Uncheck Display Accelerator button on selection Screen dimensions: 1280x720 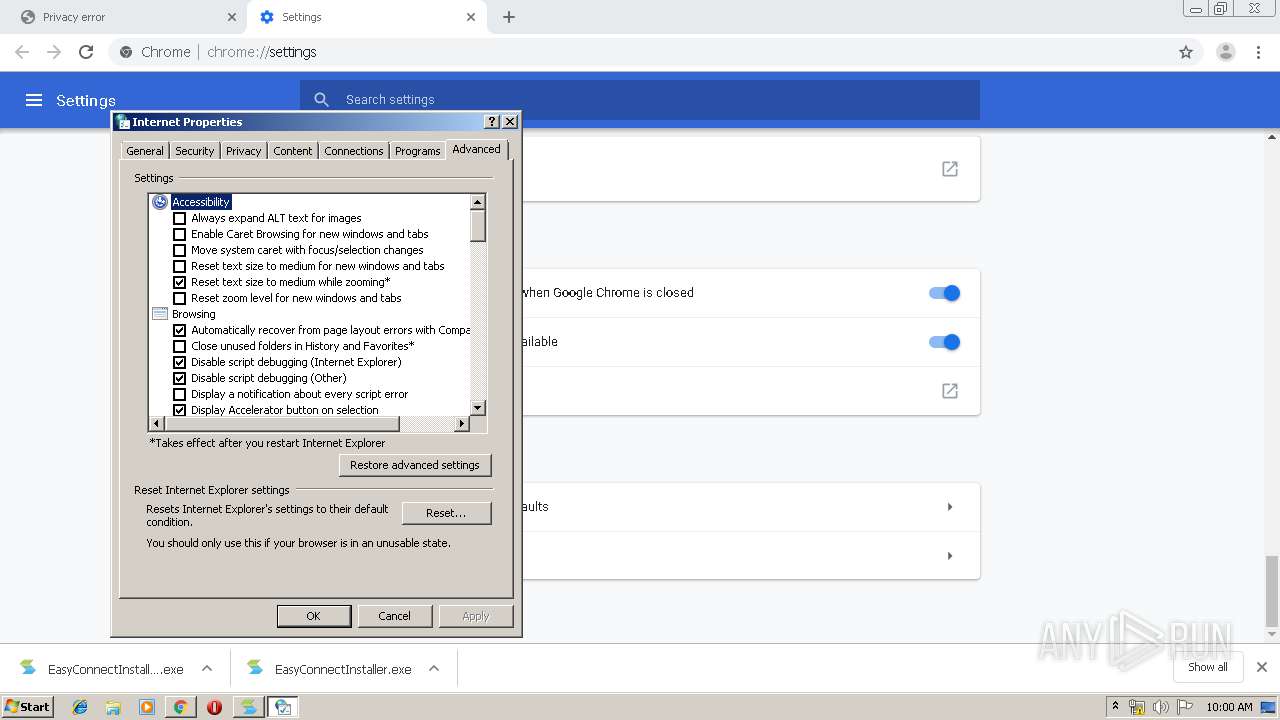pyautogui.click(x=180, y=410)
